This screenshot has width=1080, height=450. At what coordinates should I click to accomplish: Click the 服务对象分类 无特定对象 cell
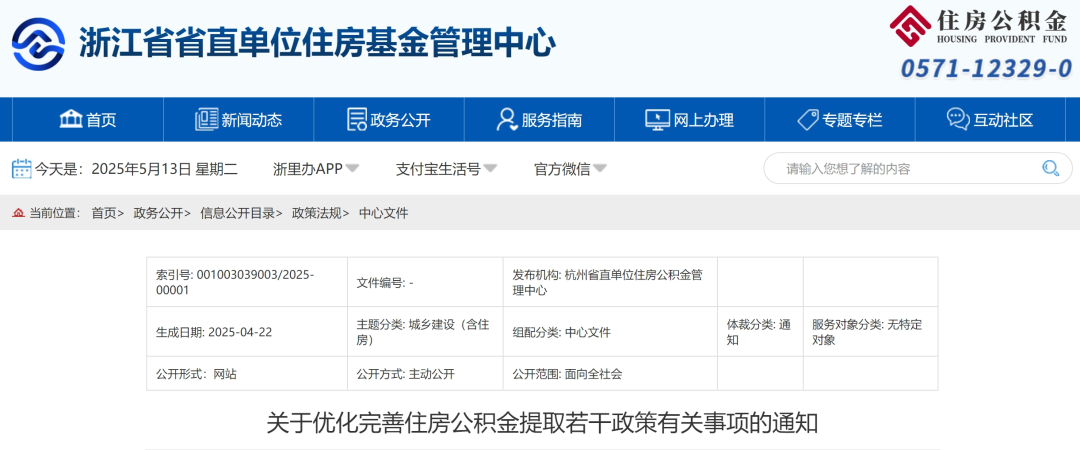pos(871,331)
